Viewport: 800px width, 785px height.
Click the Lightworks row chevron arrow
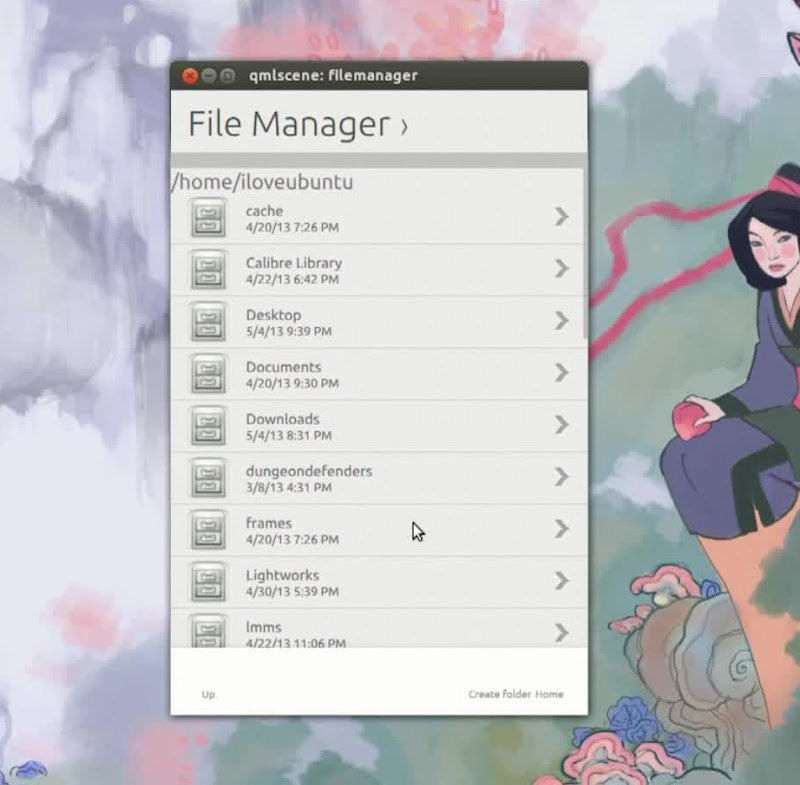[561, 581]
